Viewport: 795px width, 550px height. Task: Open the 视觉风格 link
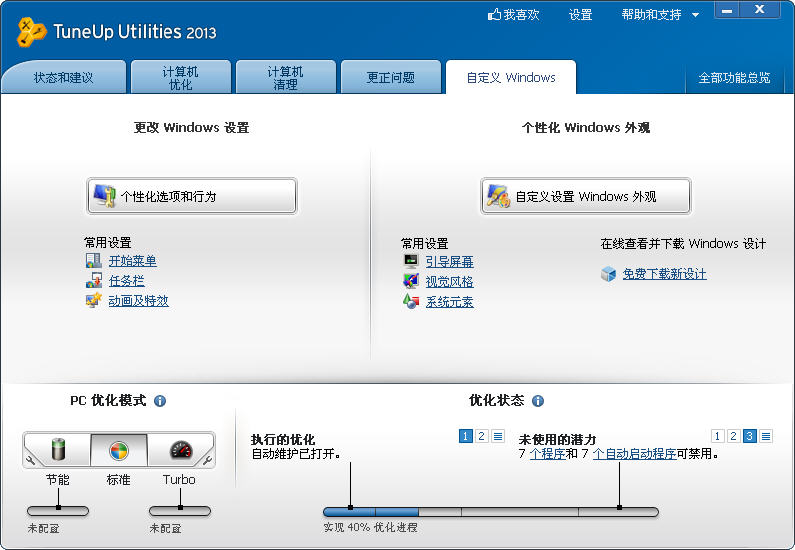pos(449,281)
